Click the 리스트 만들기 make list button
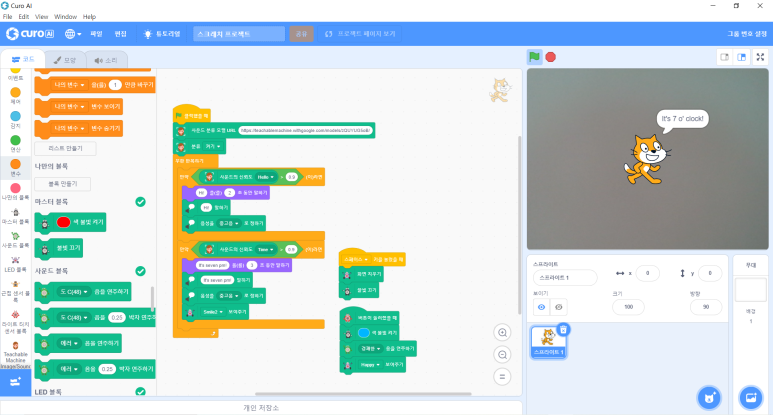This screenshot has height=415, width=773. pos(65,148)
